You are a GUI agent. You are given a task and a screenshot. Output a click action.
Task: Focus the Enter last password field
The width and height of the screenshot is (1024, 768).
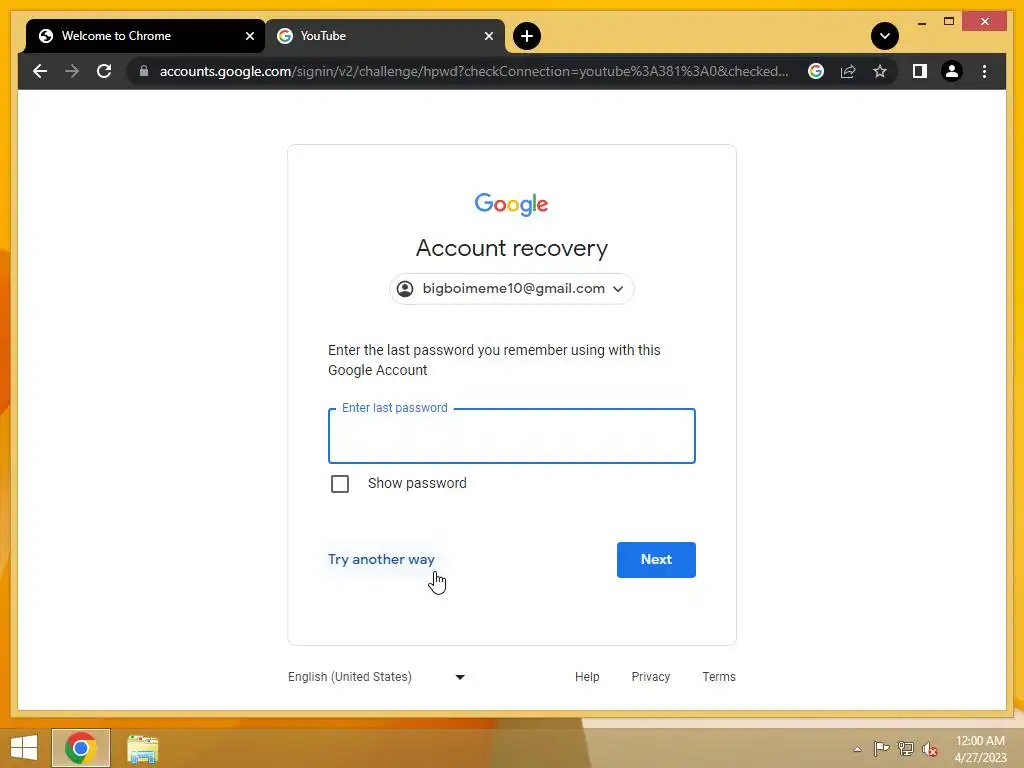pos(511,436)
